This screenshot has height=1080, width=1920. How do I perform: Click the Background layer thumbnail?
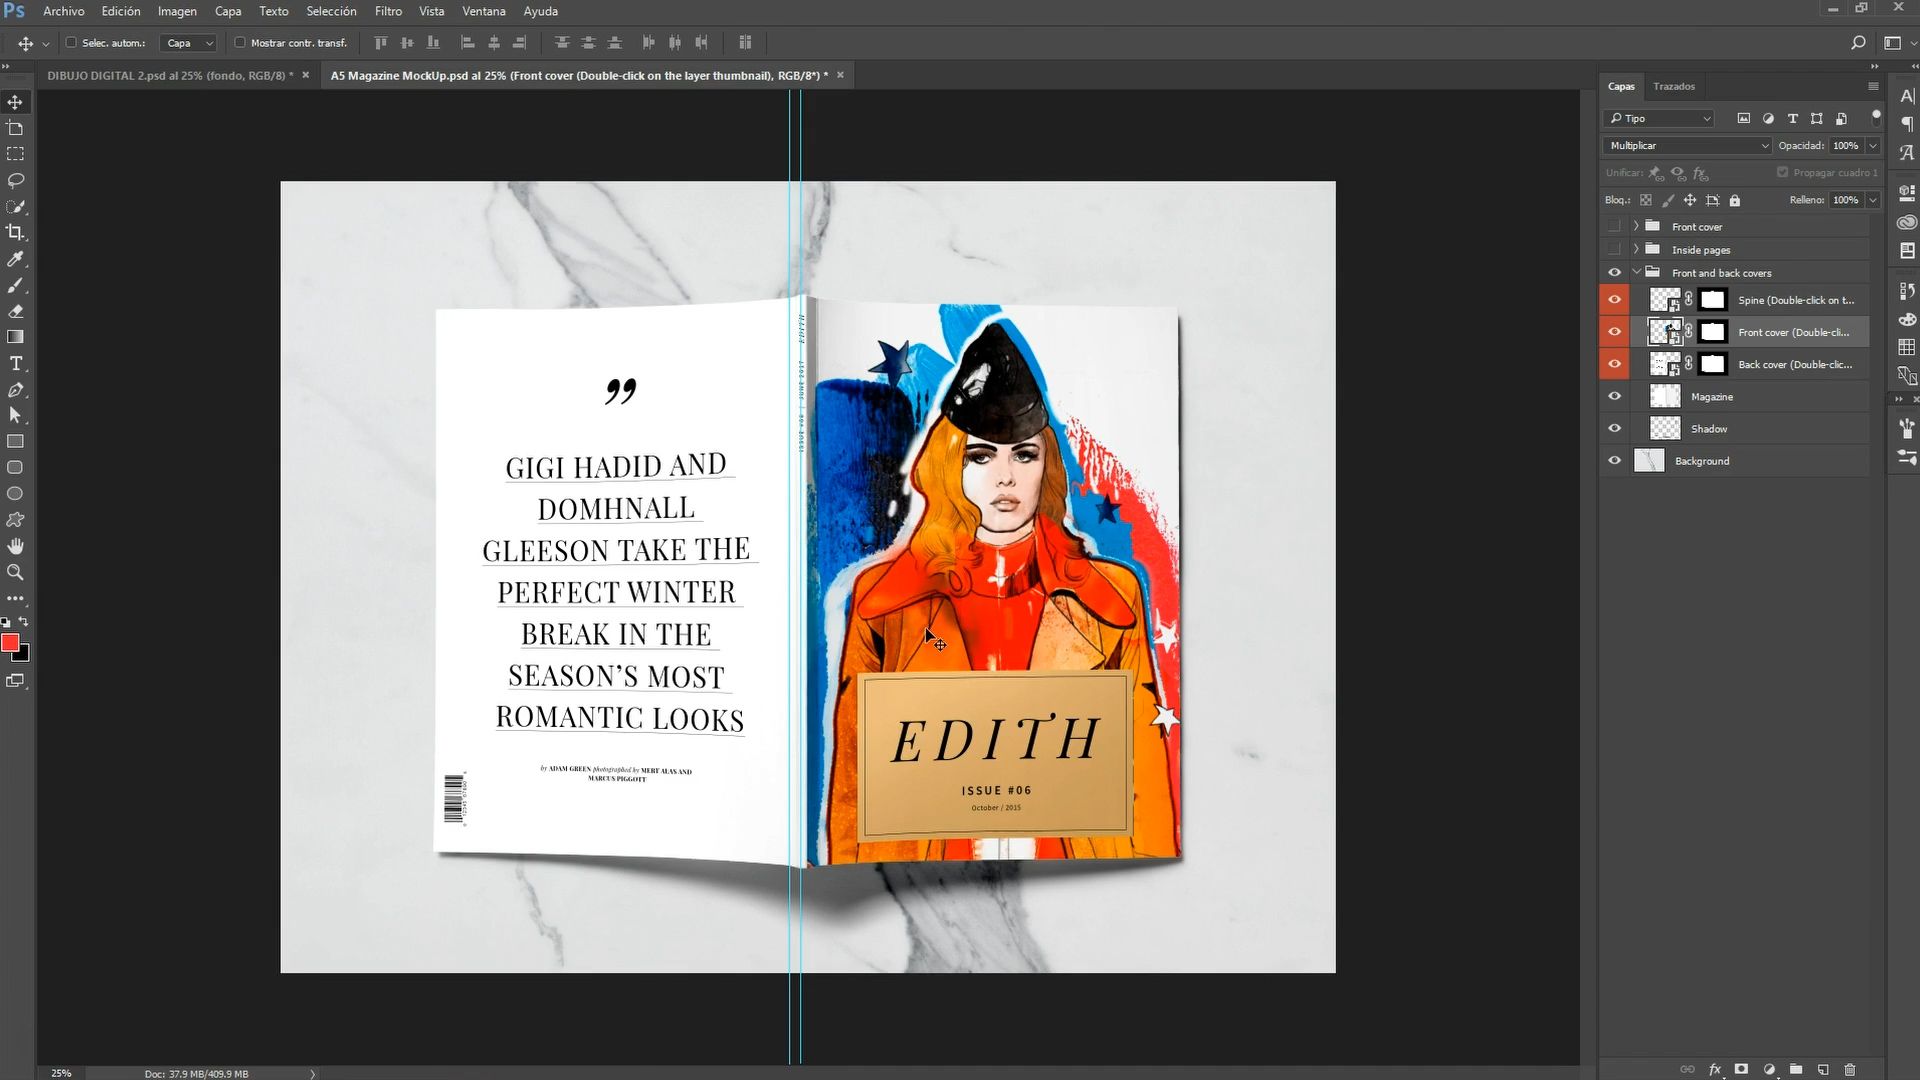point(1649,460)
